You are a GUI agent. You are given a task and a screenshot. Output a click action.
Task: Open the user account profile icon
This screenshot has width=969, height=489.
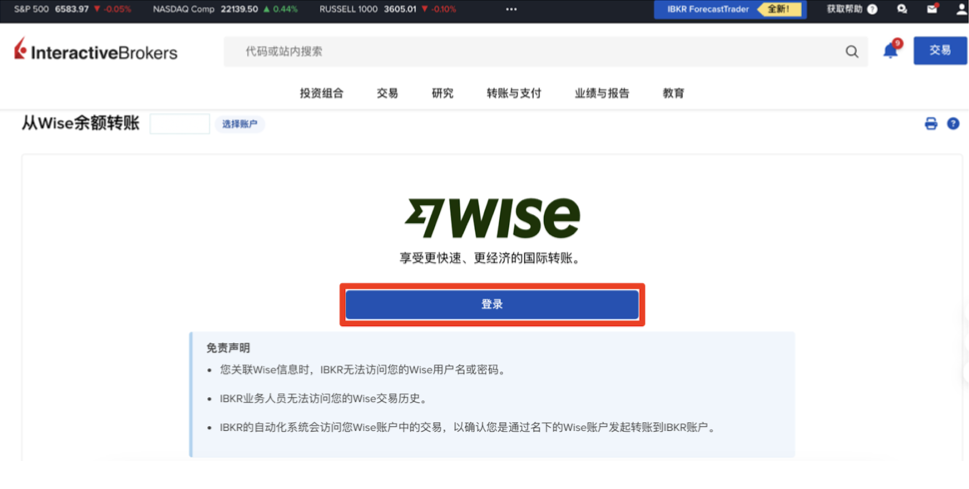pos(961,9)
